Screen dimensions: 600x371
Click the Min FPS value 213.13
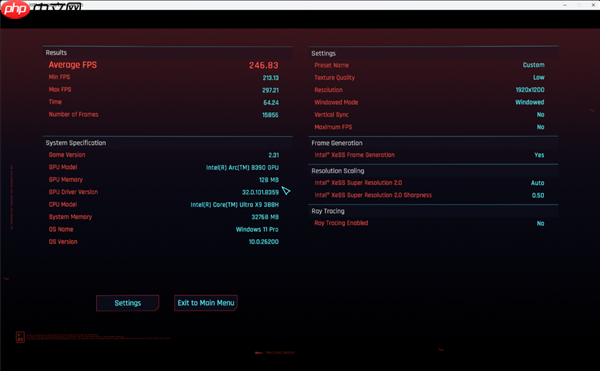pos(271,78)
